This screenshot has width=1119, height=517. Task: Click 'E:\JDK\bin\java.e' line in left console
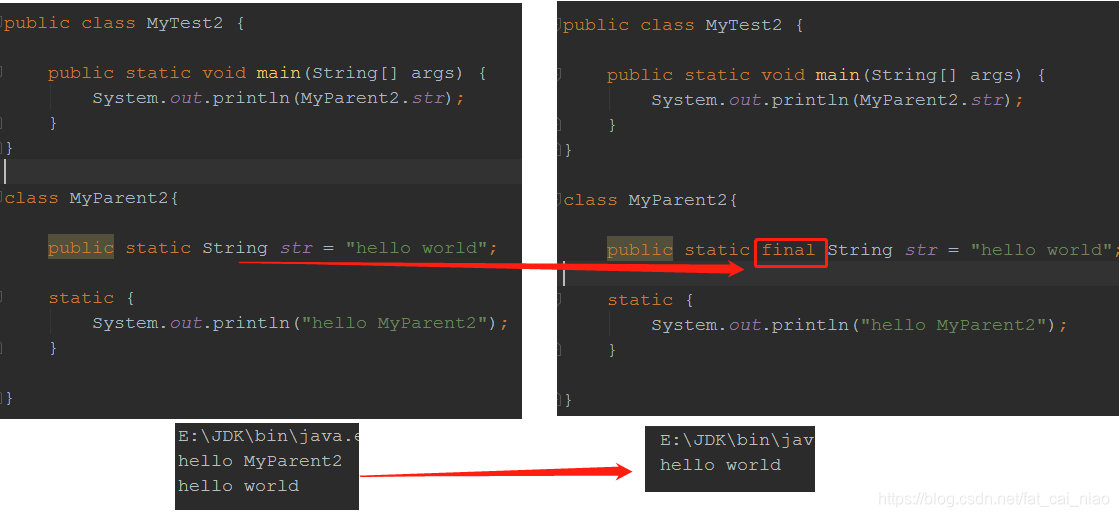click(x=268, y=437)
